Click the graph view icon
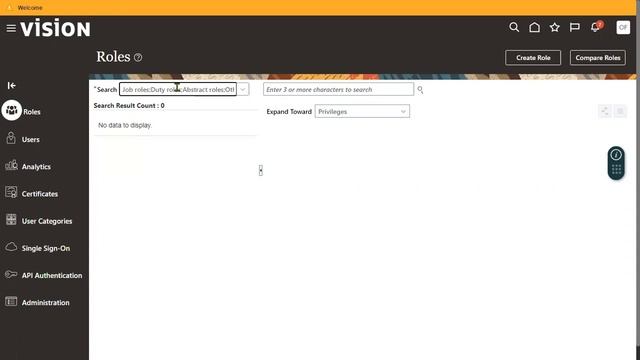The width and height of the screenshot is (640, 360). tap(604, 111)
